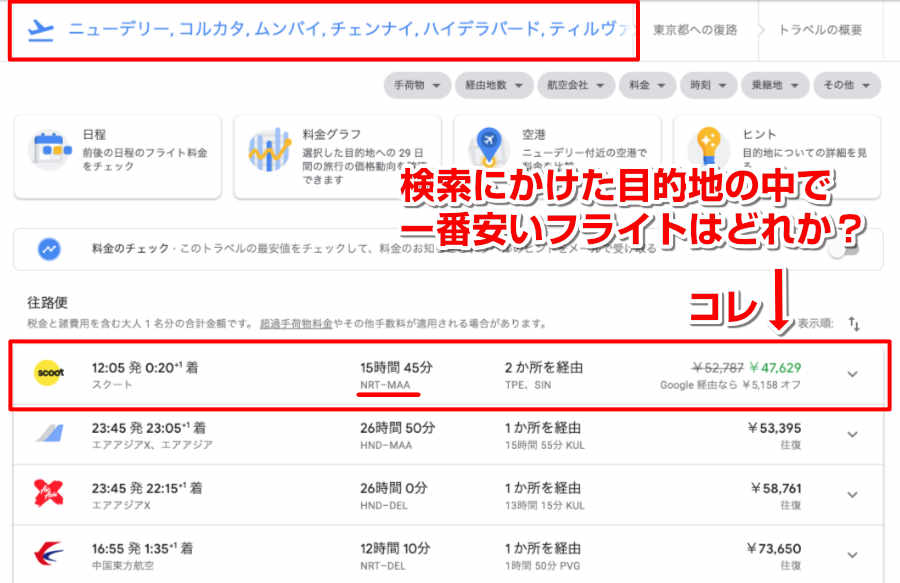Open the 乗継地 connecting airports filter dropdown
900x583 pixels.
(x=775, y=85)
